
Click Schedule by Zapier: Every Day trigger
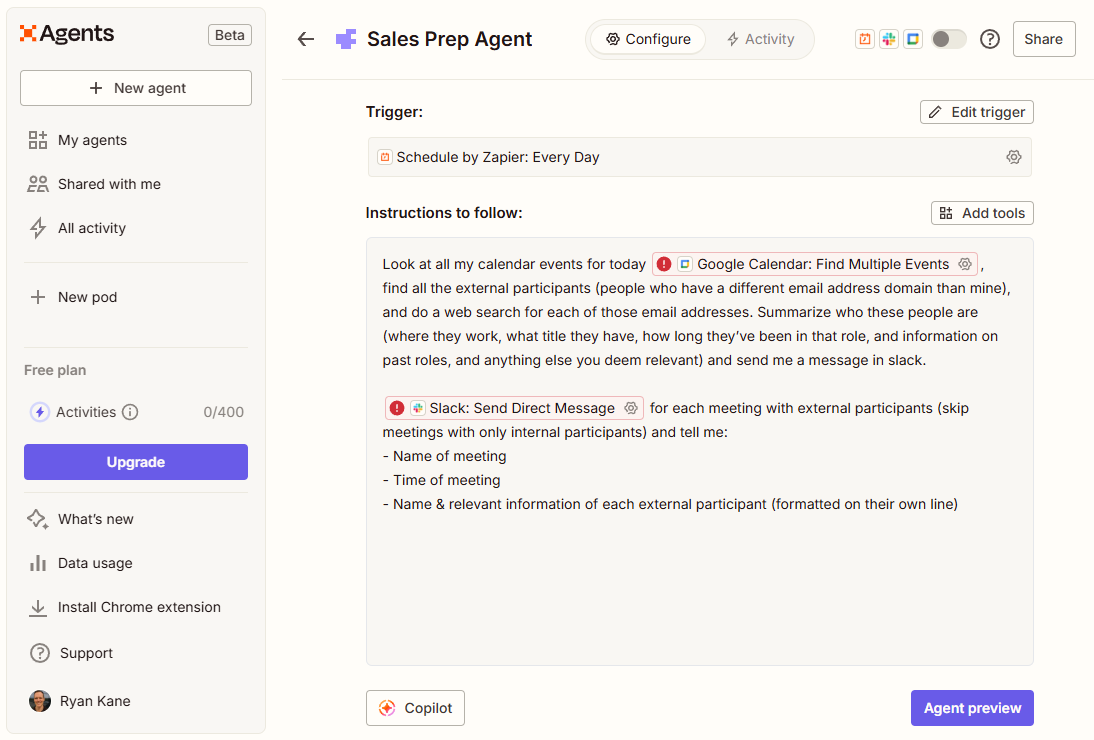pyautogui.click(x=700, y=157)
